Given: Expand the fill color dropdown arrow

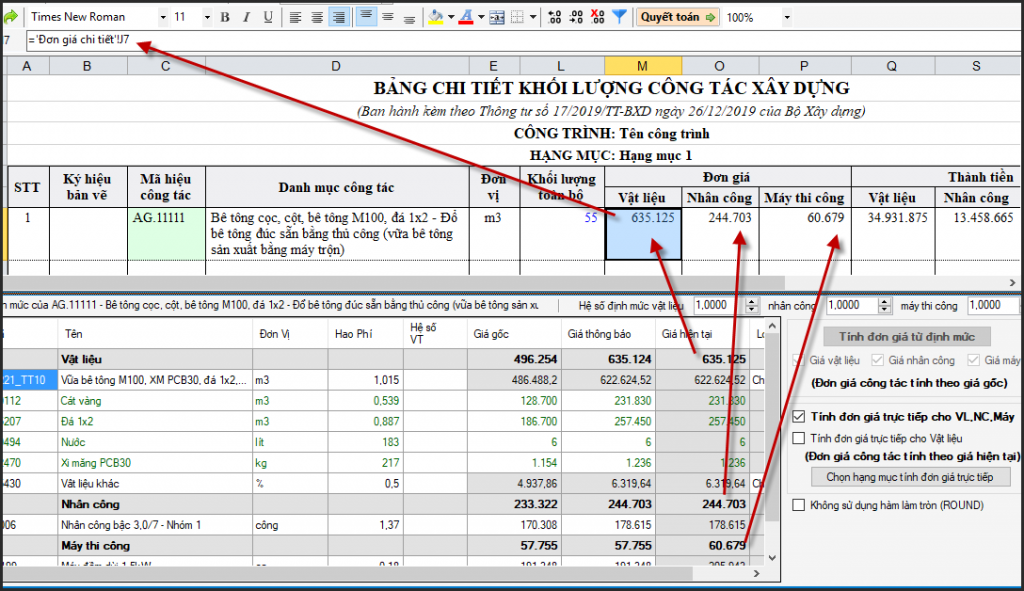Looking at the screenshot, I should [x=451, y=17].
